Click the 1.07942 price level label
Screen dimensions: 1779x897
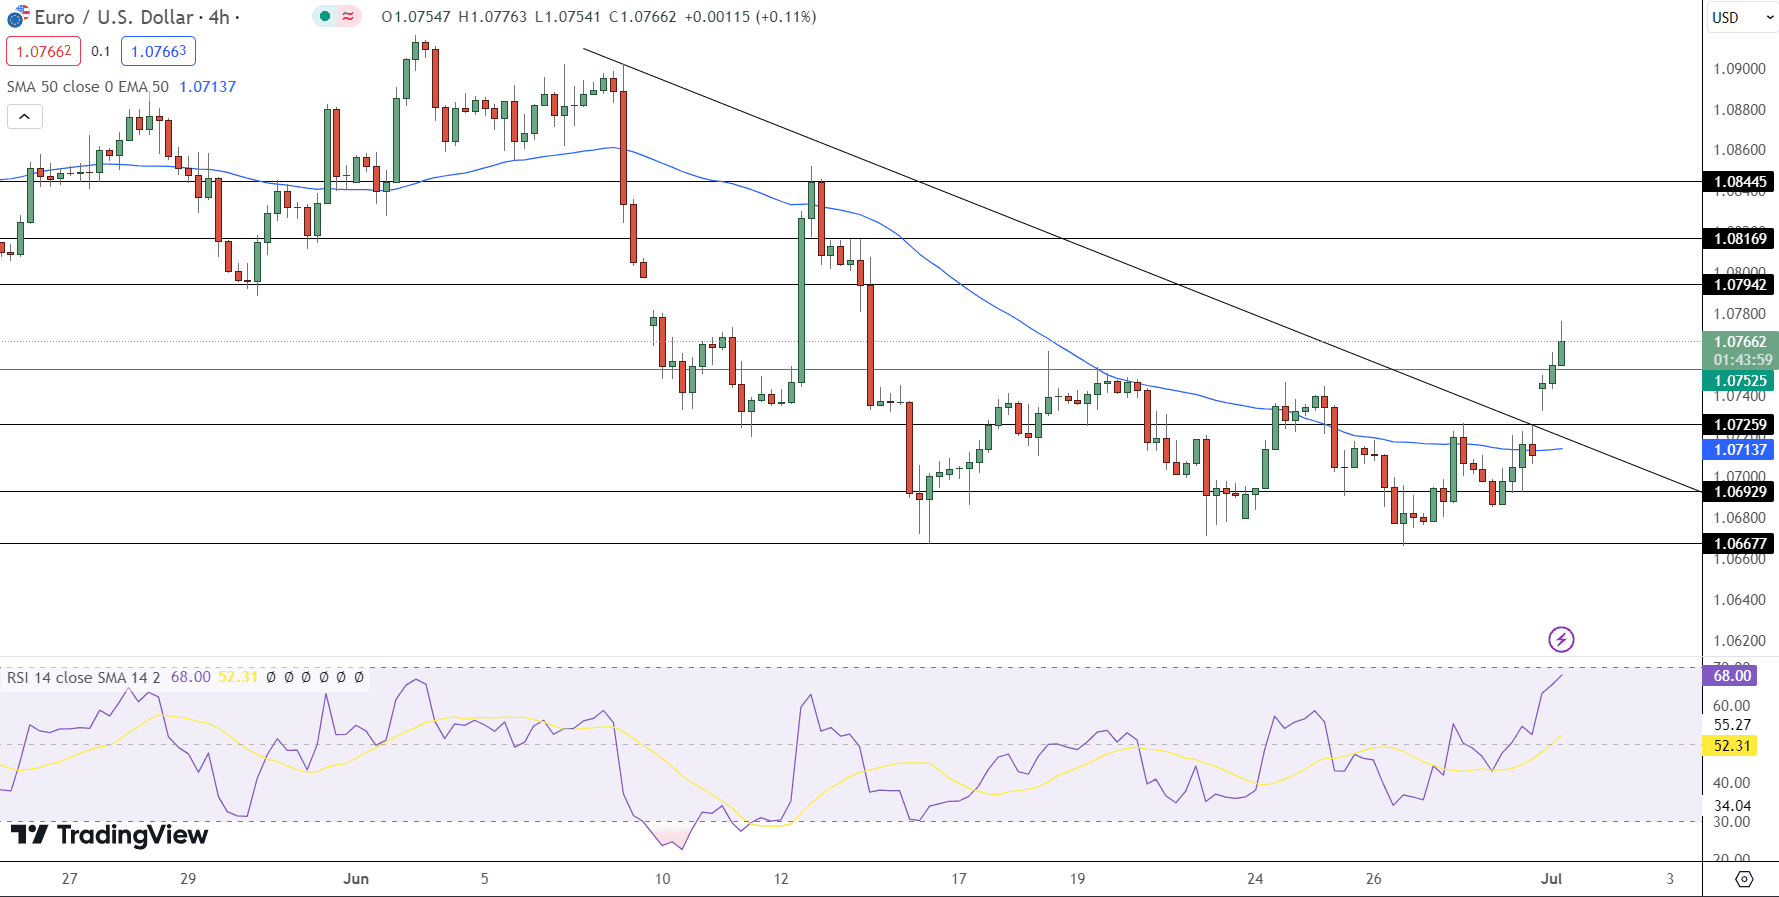(1740, 285)
